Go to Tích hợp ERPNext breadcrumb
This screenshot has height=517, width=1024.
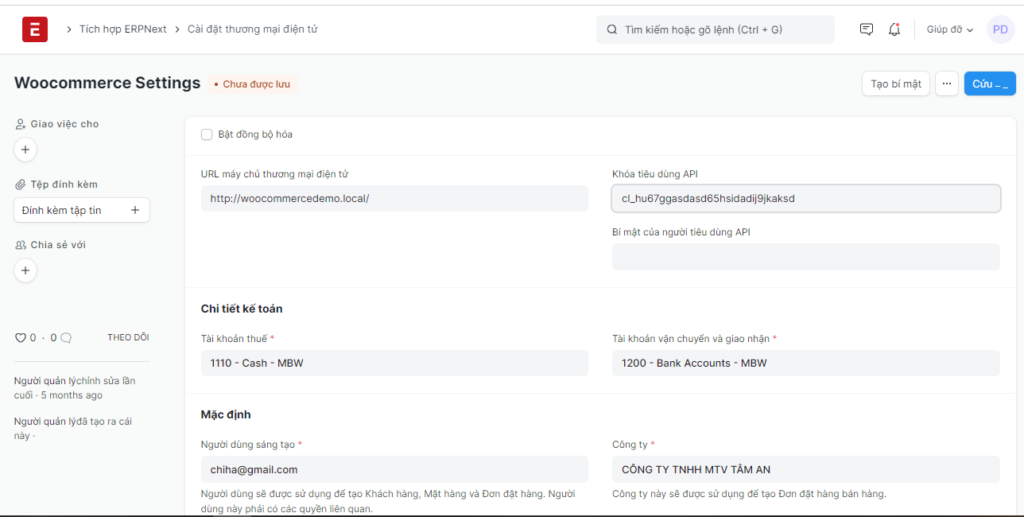(123, 29)
